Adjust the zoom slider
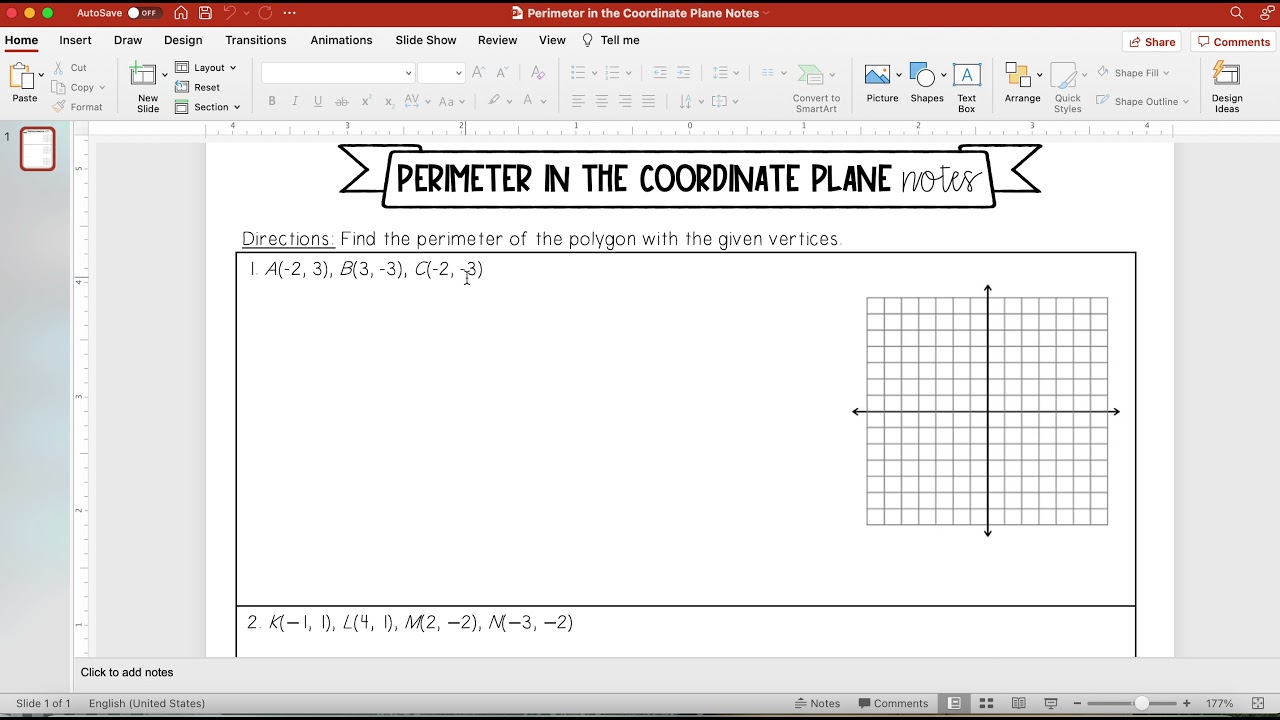1280x720 pixels. pos(1141,703)
